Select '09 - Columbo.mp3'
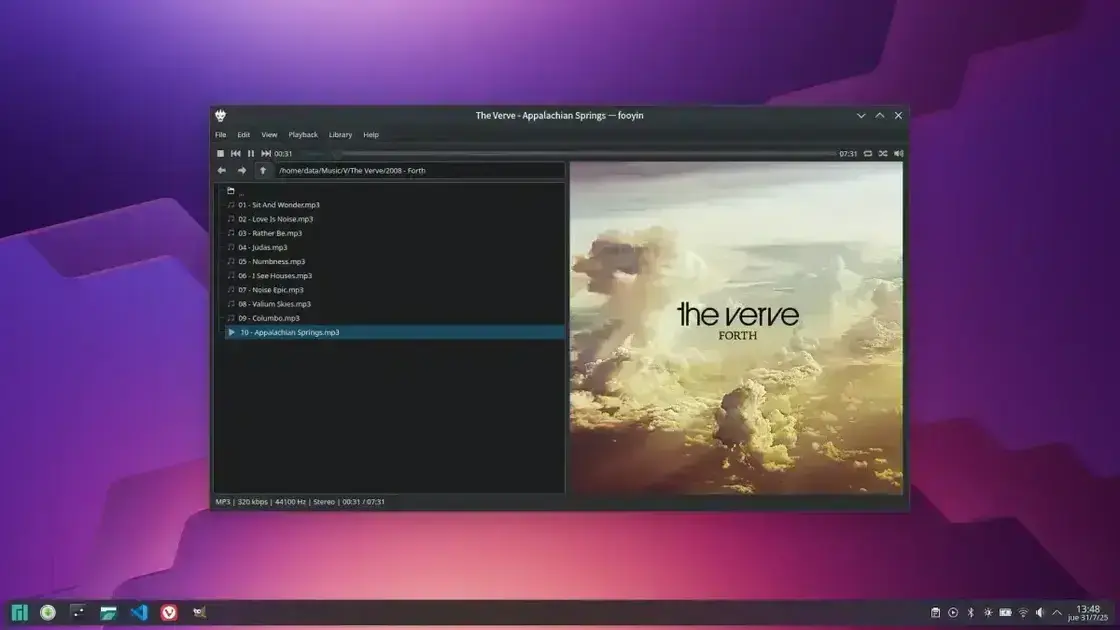 click(x=394, y=318)
